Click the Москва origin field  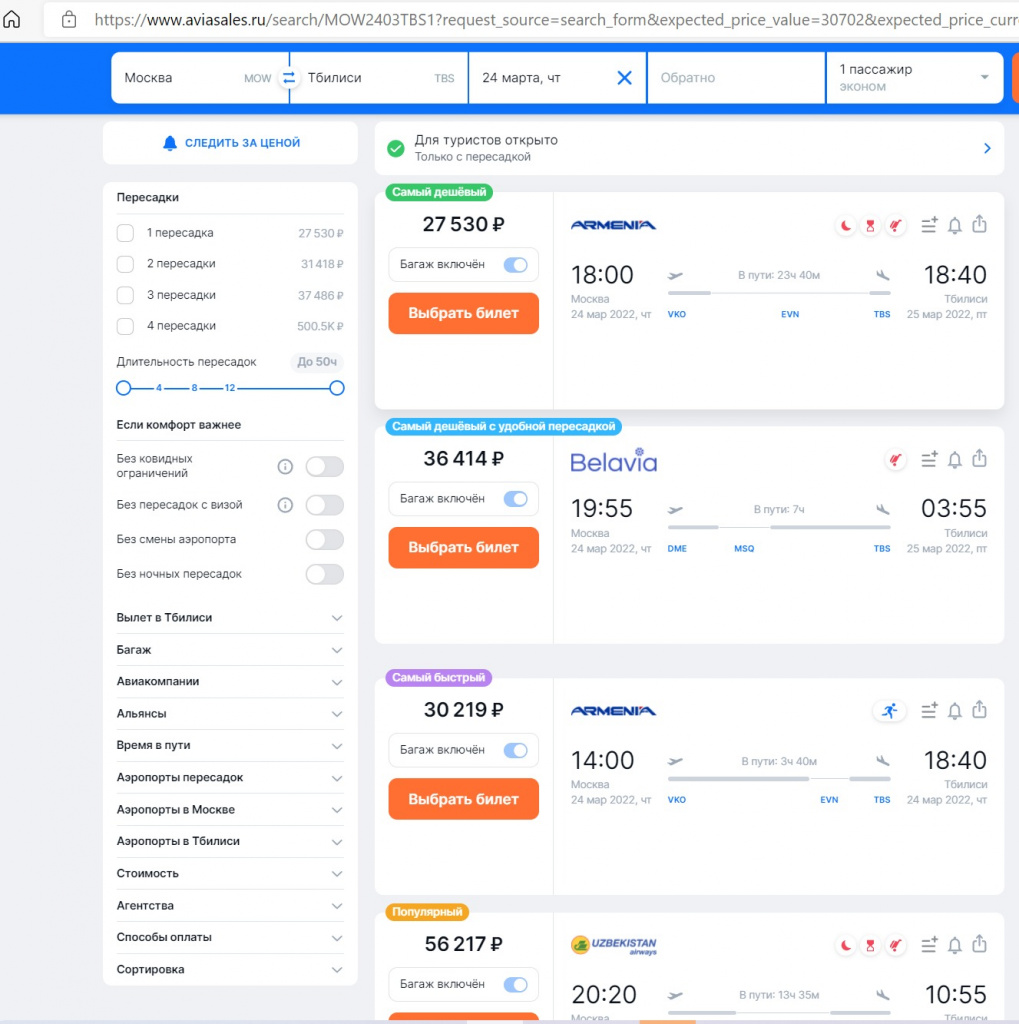point(200,78)
